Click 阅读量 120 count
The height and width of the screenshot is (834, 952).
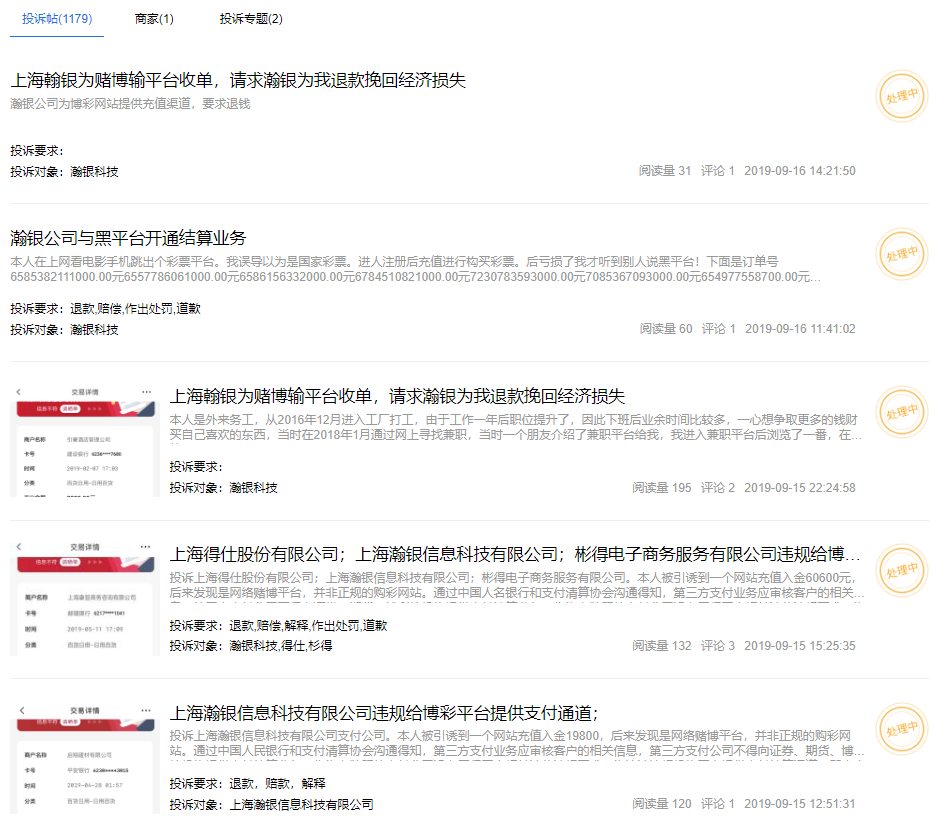point(662,804)
